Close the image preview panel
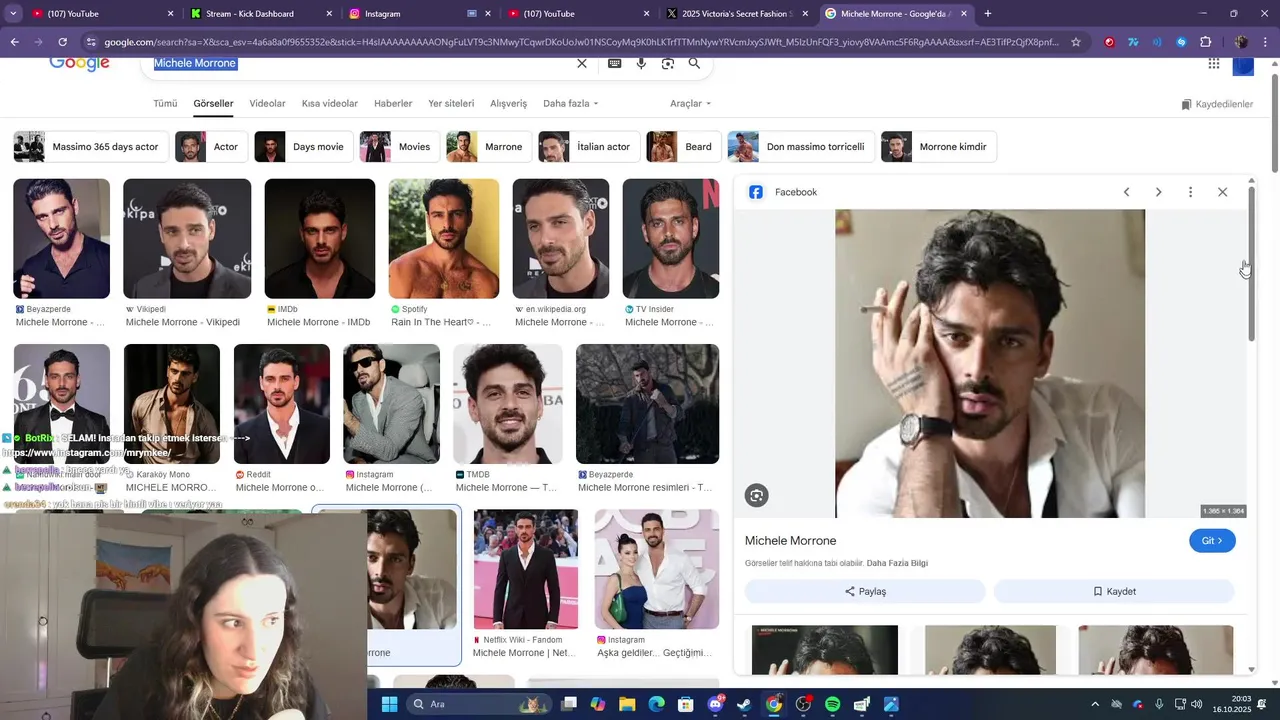The image size is (1280, 720). point(1222,192)
